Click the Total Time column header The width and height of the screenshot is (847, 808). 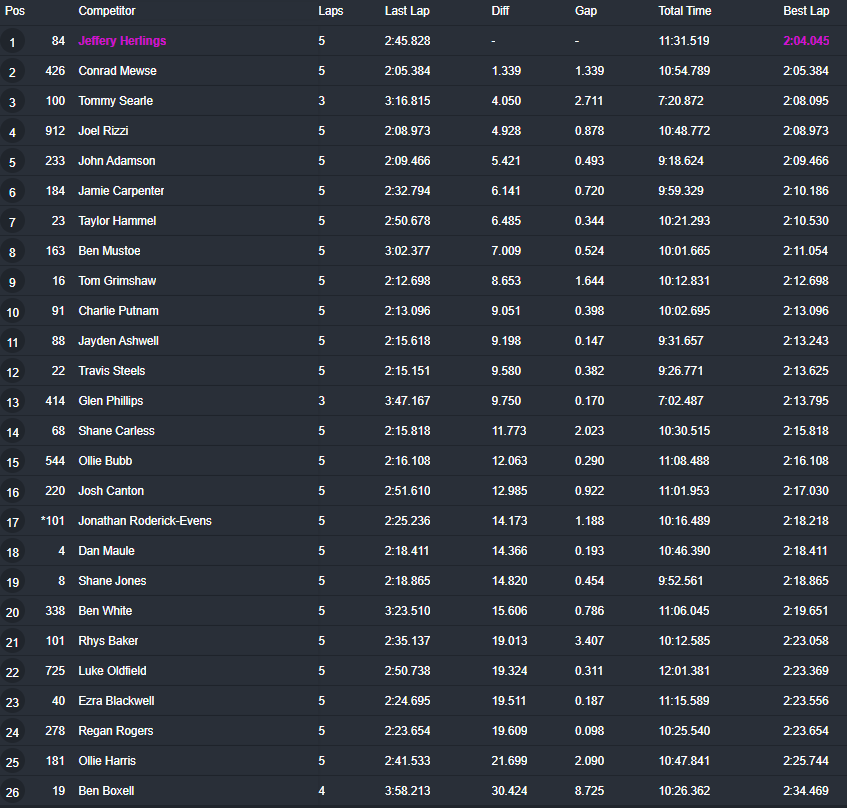[x=684, y=11]
